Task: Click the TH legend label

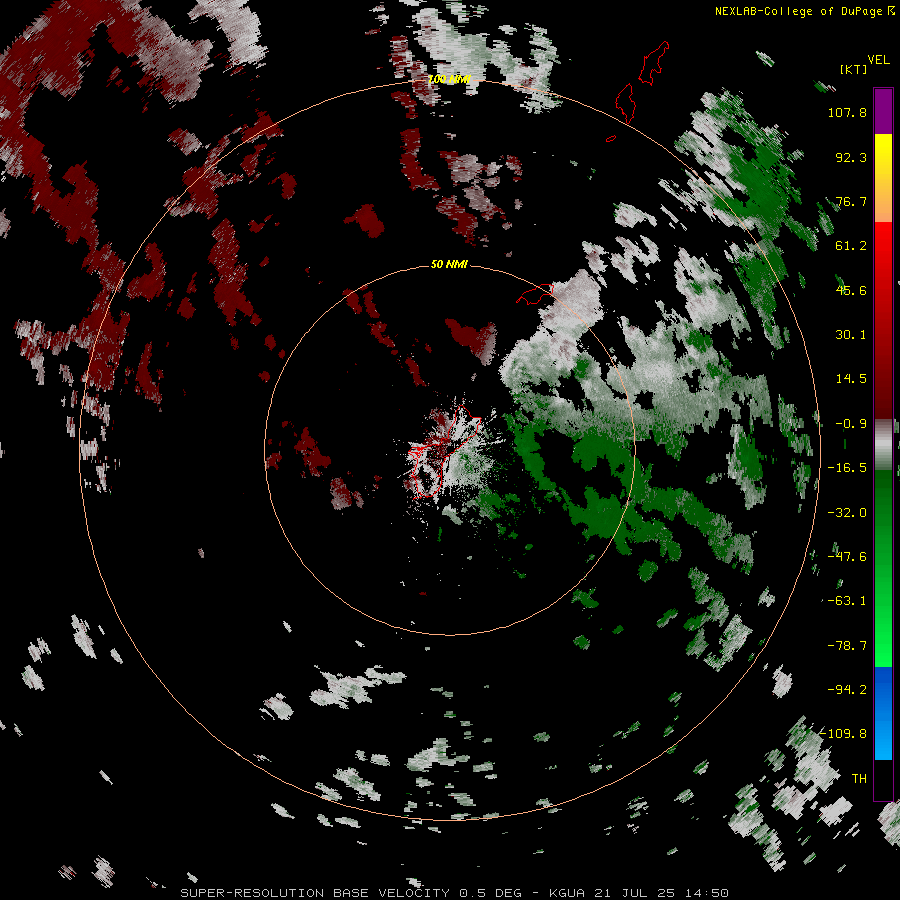Action: point(859,779)
